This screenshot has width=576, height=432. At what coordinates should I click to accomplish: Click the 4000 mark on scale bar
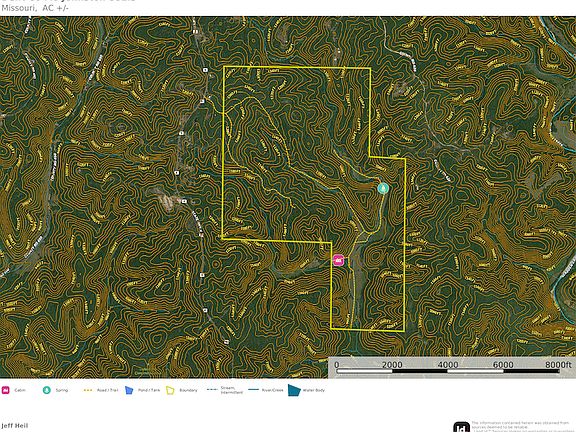coord(448,365)
